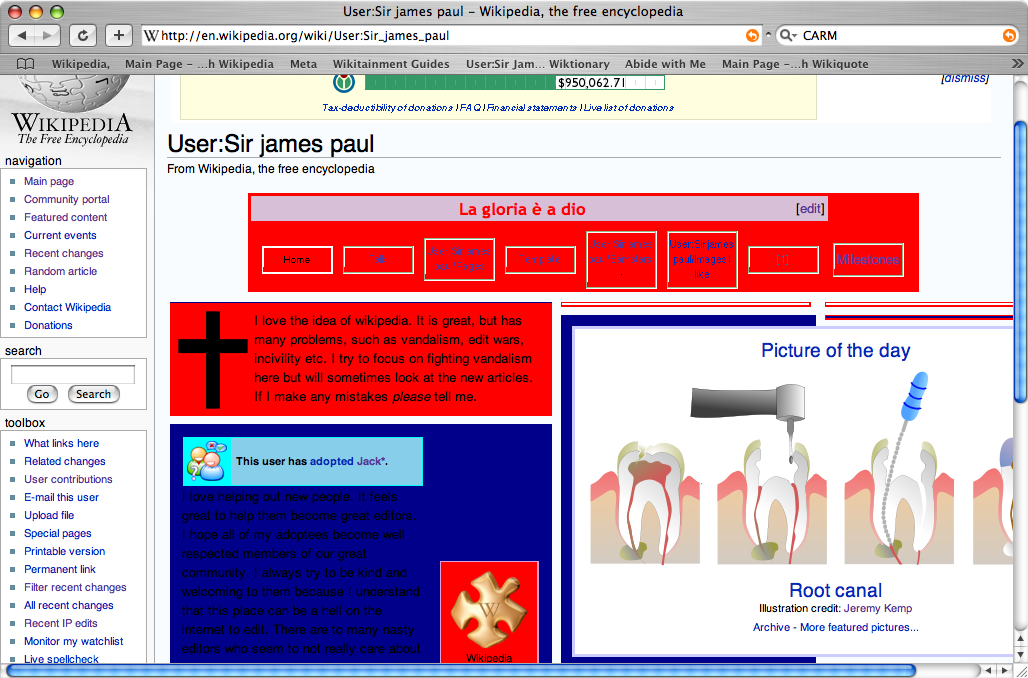Open Random article in sidebar
1028x678 pixels.
[60, 271]
